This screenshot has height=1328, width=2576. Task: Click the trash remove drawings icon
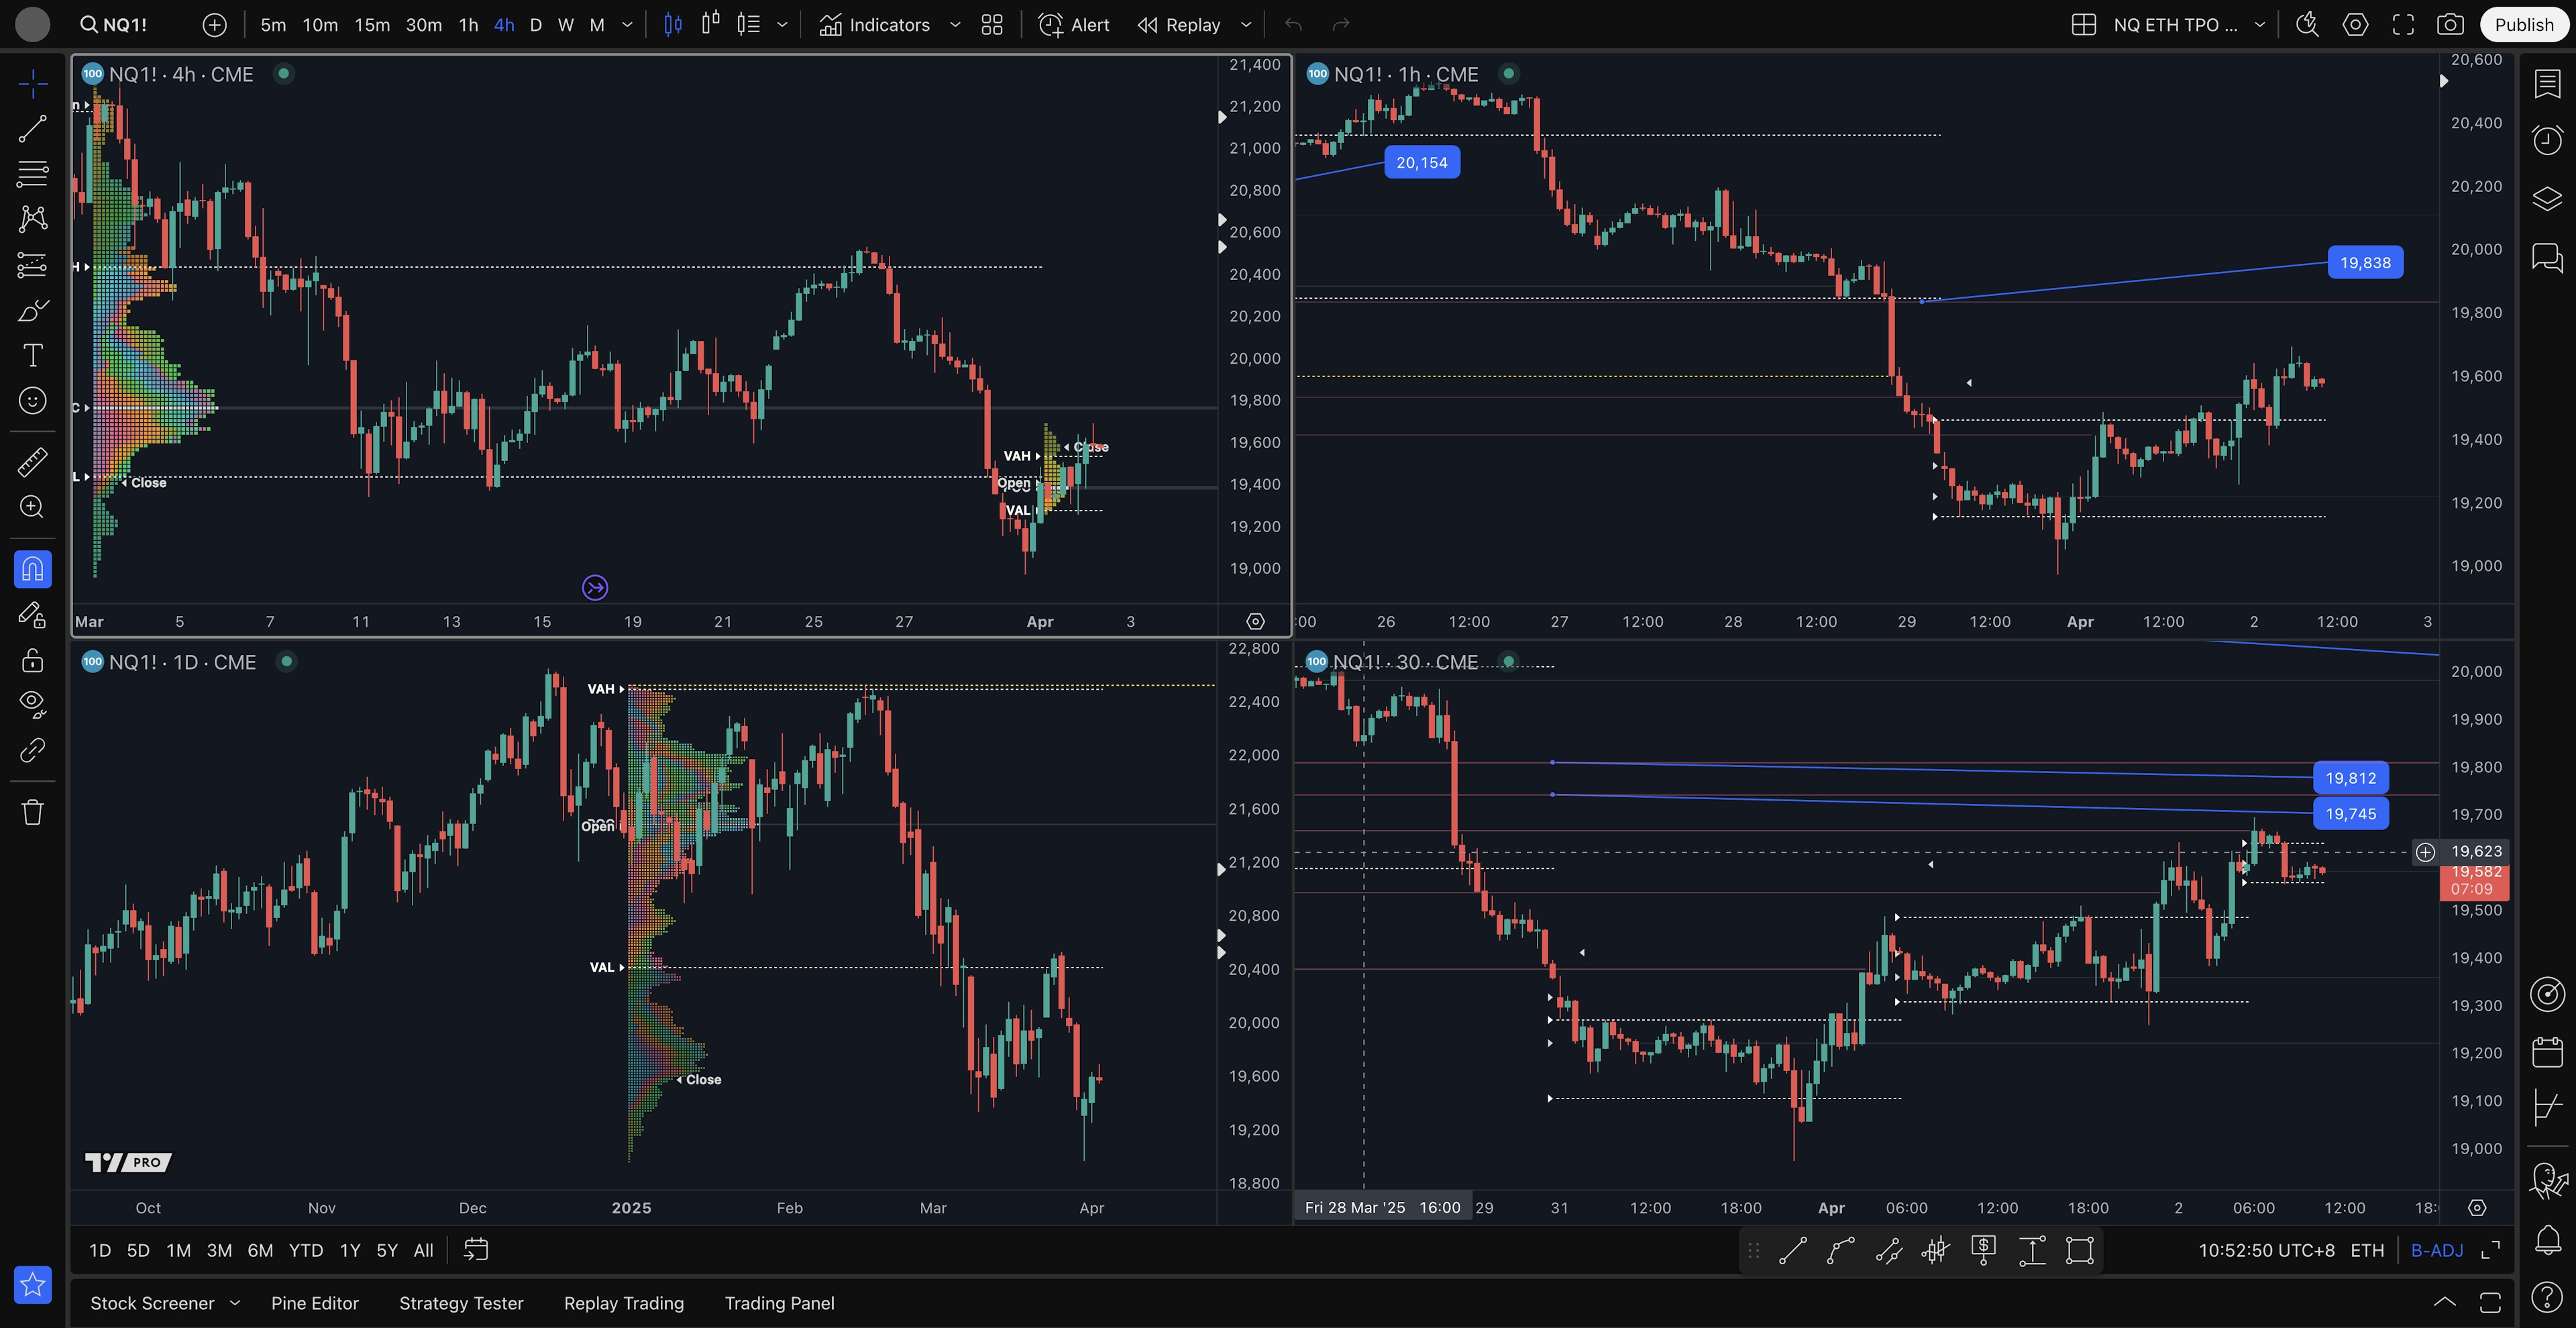32,811
